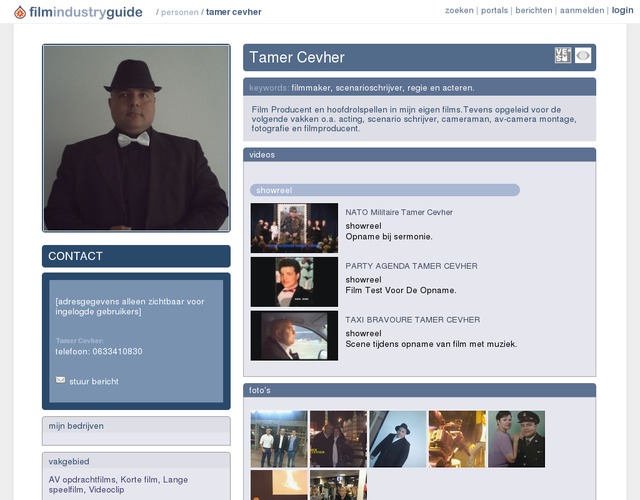Go to portals in top navigation
640x500 pixels.
494,10
